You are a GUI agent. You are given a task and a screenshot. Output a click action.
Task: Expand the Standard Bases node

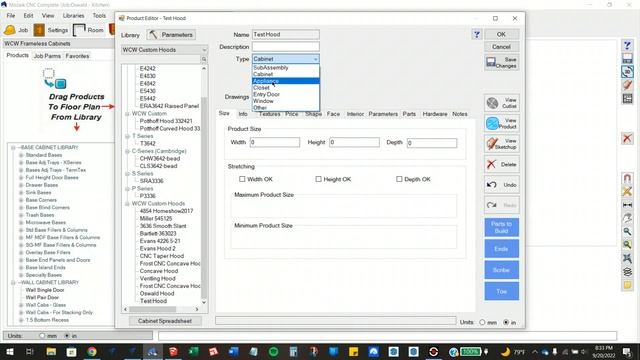(x=21, y=155)
